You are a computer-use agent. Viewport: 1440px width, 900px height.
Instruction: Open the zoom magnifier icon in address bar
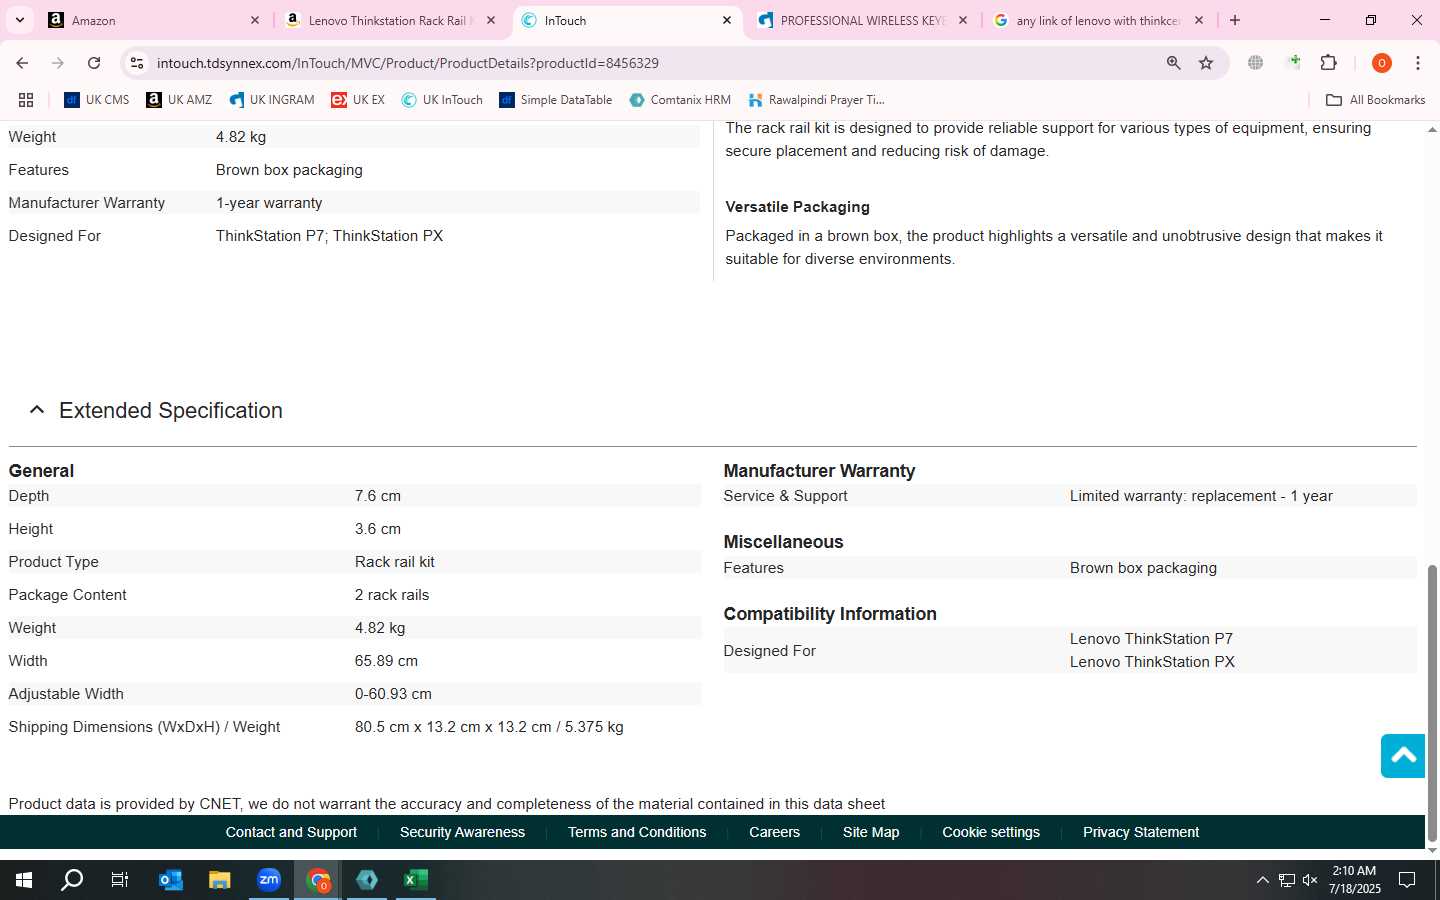pyautogui.click(x=1173, y=63)
